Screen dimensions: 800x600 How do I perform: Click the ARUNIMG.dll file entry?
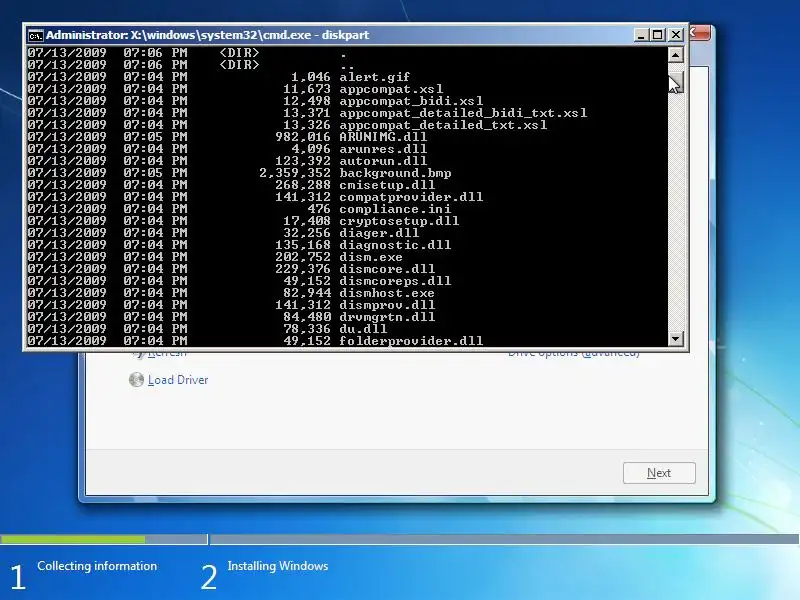click(x=383, y=137)
